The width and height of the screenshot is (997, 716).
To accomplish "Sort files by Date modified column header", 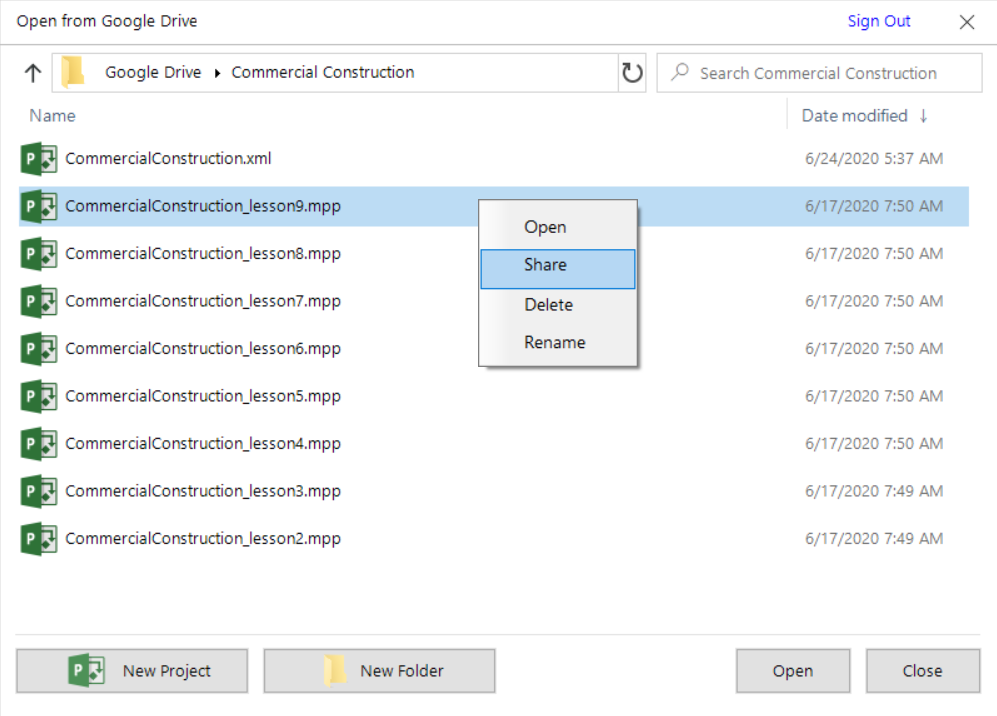I will click(x=855, y=116).
